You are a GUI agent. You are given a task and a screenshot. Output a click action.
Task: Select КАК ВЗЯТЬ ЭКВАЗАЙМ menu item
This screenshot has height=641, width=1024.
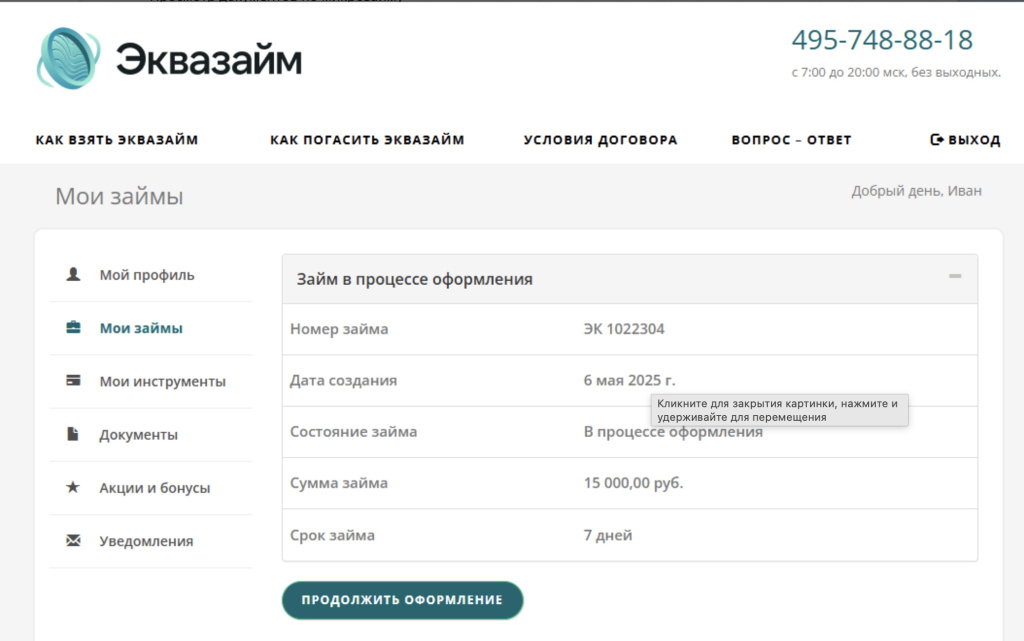[x=119, y=139]
